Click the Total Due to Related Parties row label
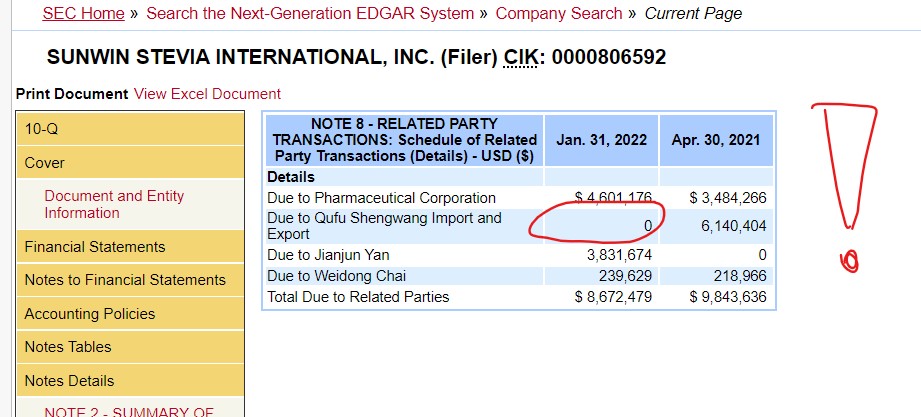Viewport: 921px width, 417px height. point(358,297)
